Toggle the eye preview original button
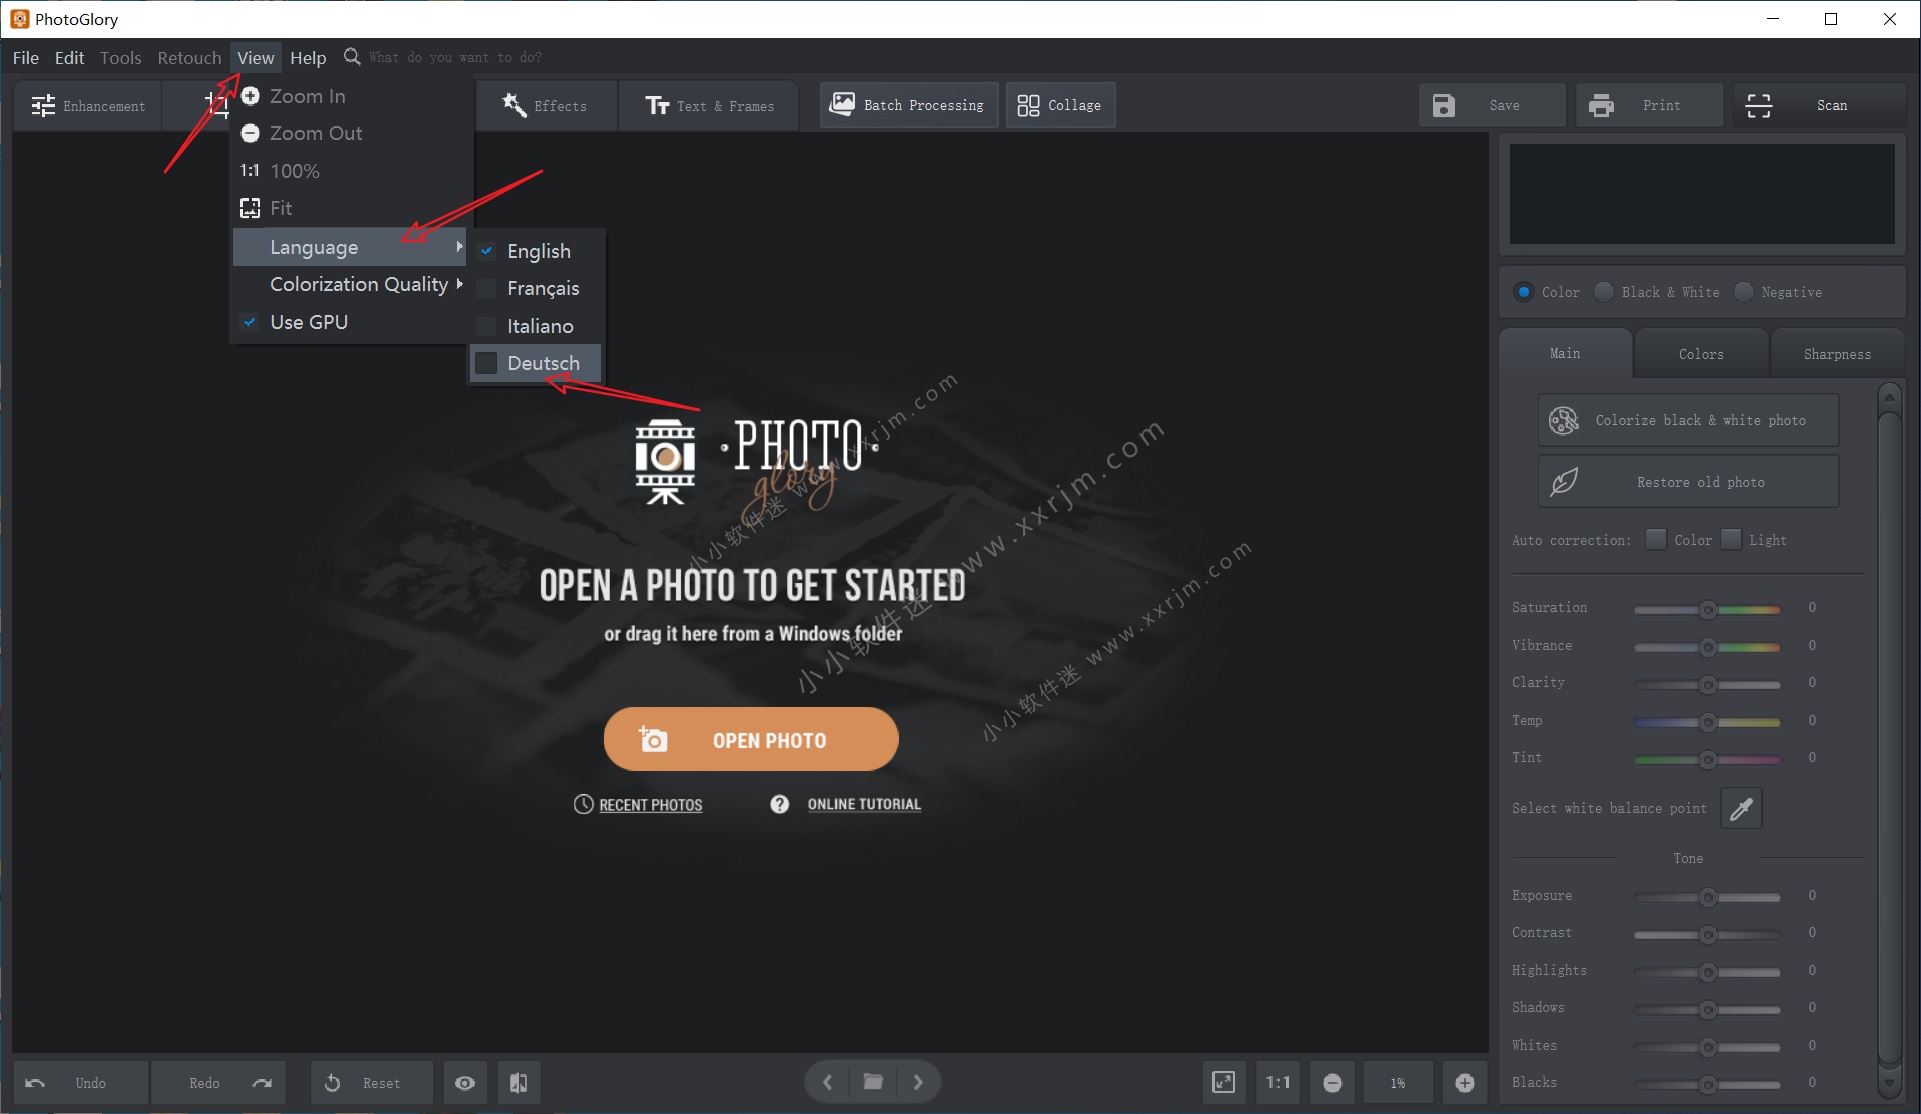The width and height of the screenshot is (1921, 1114). click(x=465, y=1083)
